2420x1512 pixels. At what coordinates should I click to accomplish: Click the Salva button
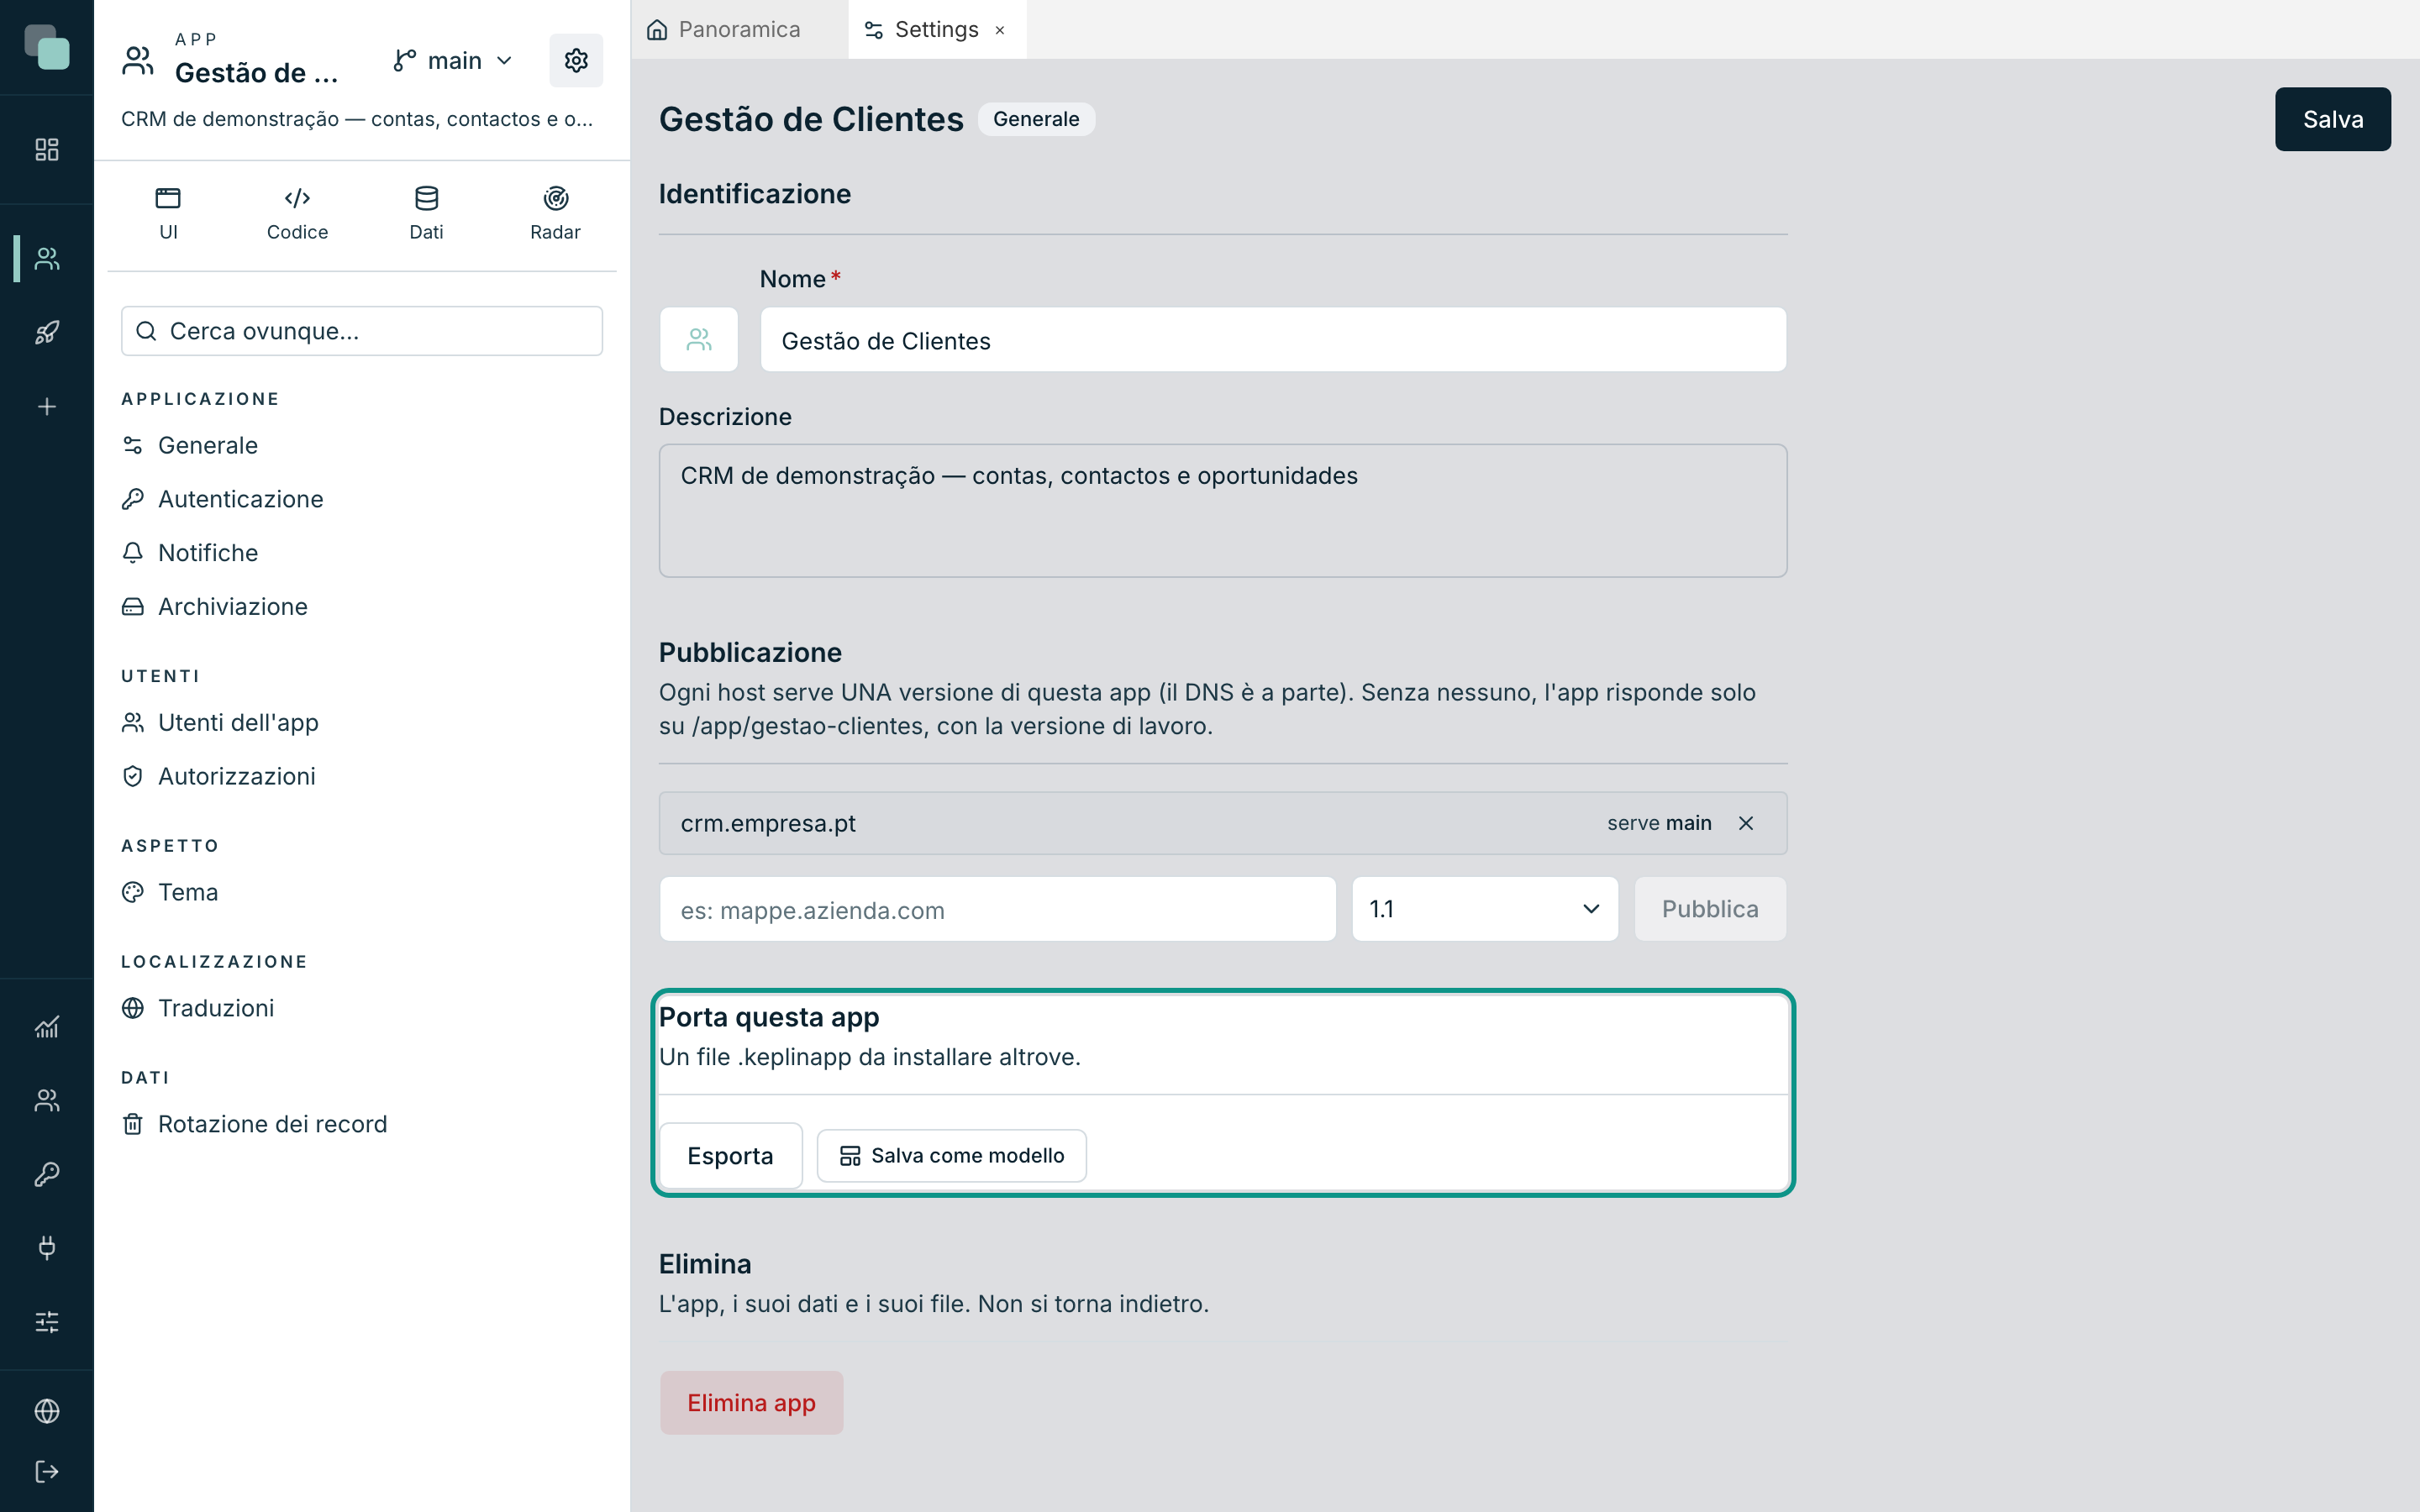(2332, 119)
